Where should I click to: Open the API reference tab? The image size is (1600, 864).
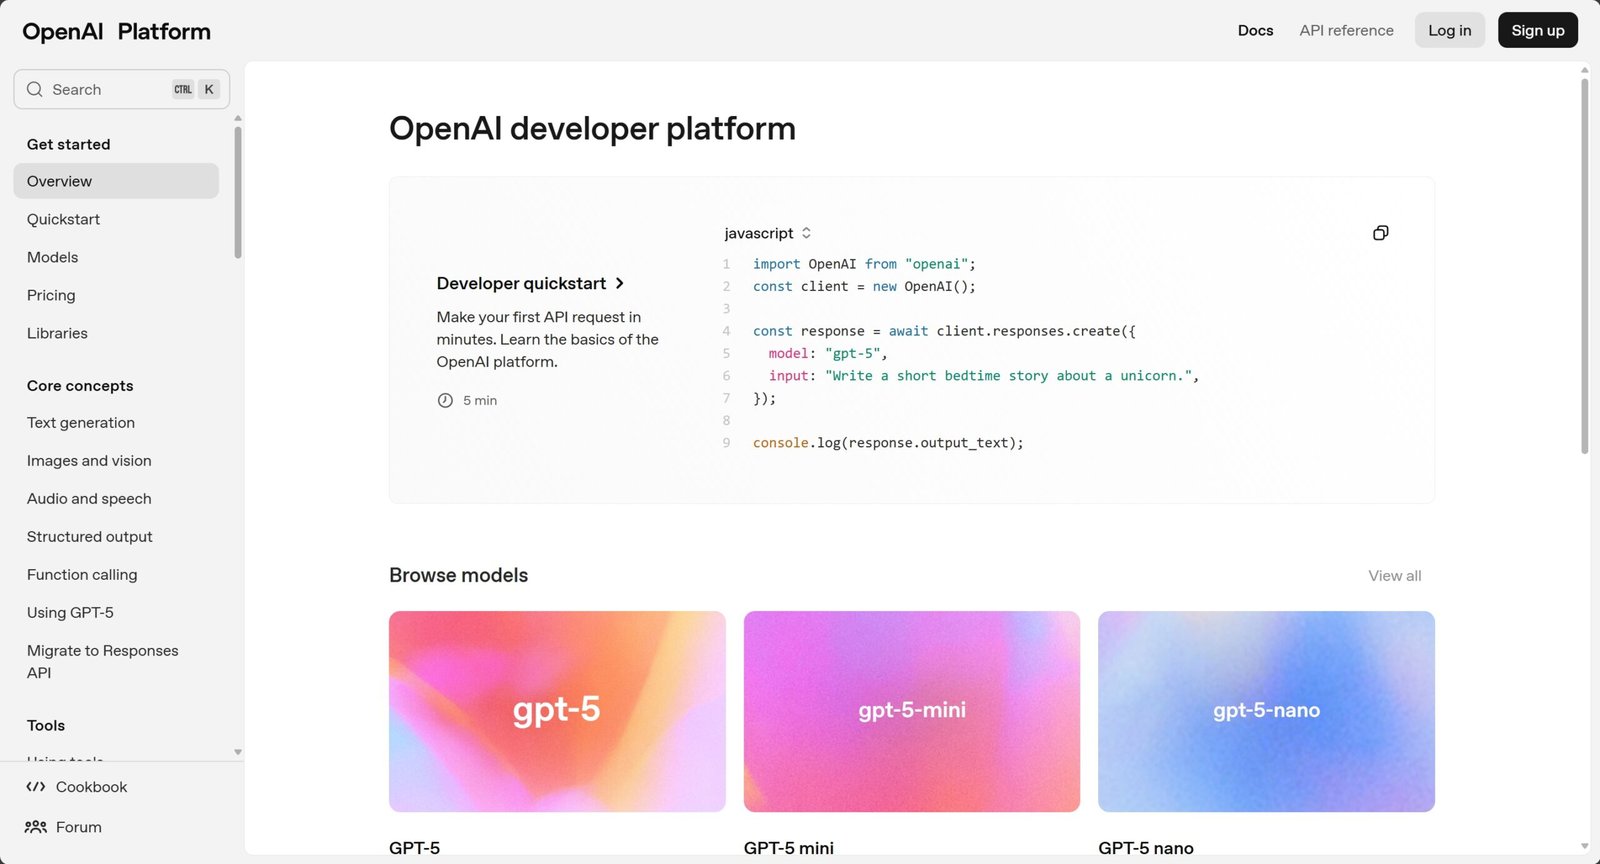[x=1346, y=30]
